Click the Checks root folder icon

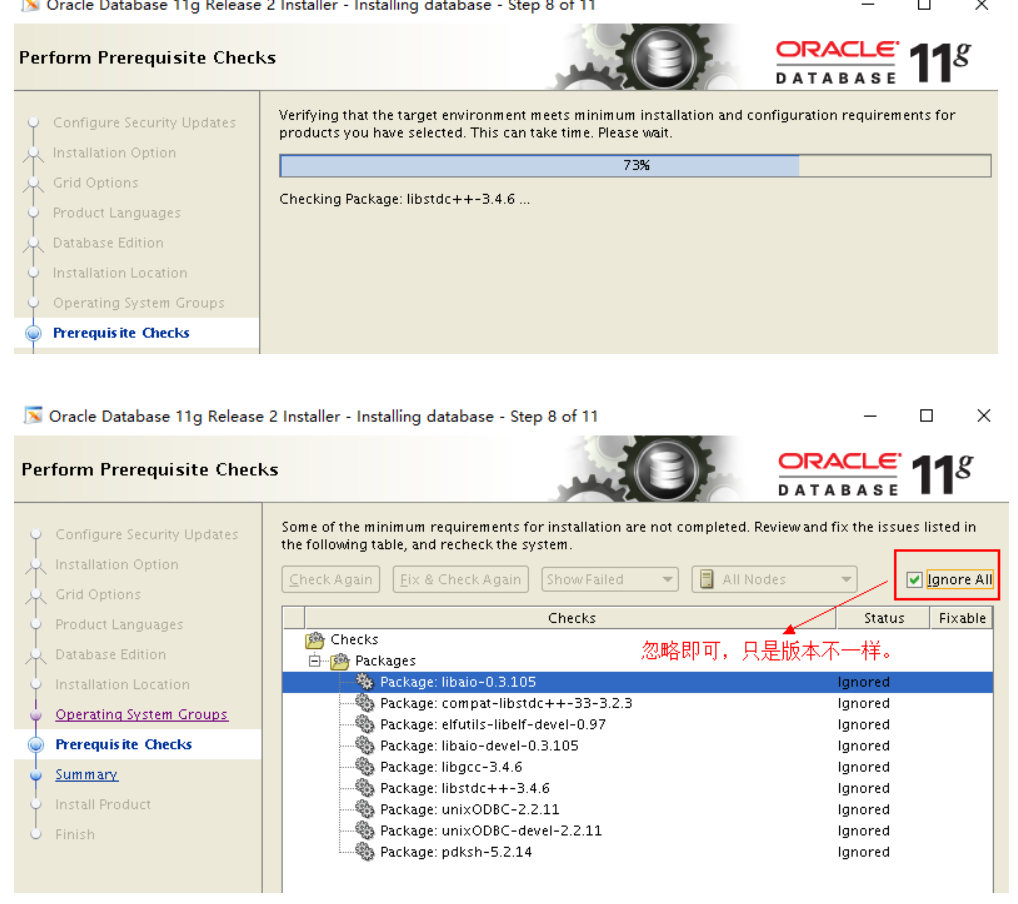(315, 640)
